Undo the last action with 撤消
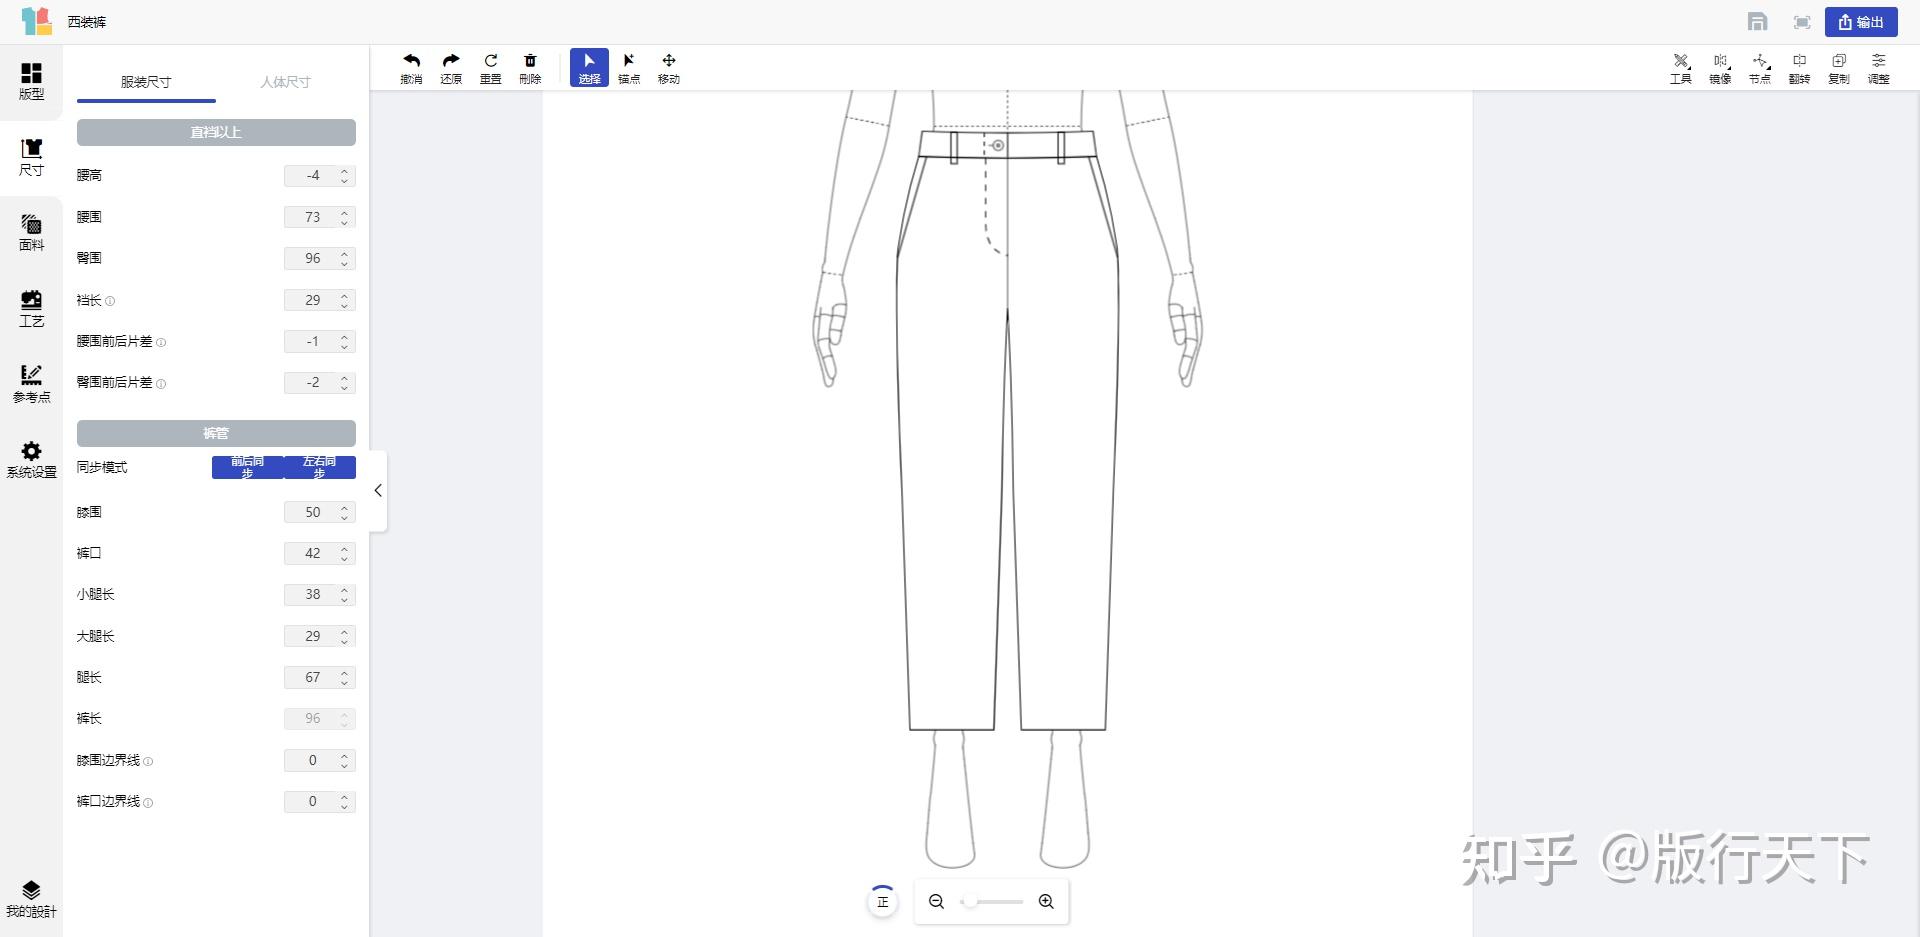The image size is (1920, 937). pyautogui.click(x=411, y=68)
